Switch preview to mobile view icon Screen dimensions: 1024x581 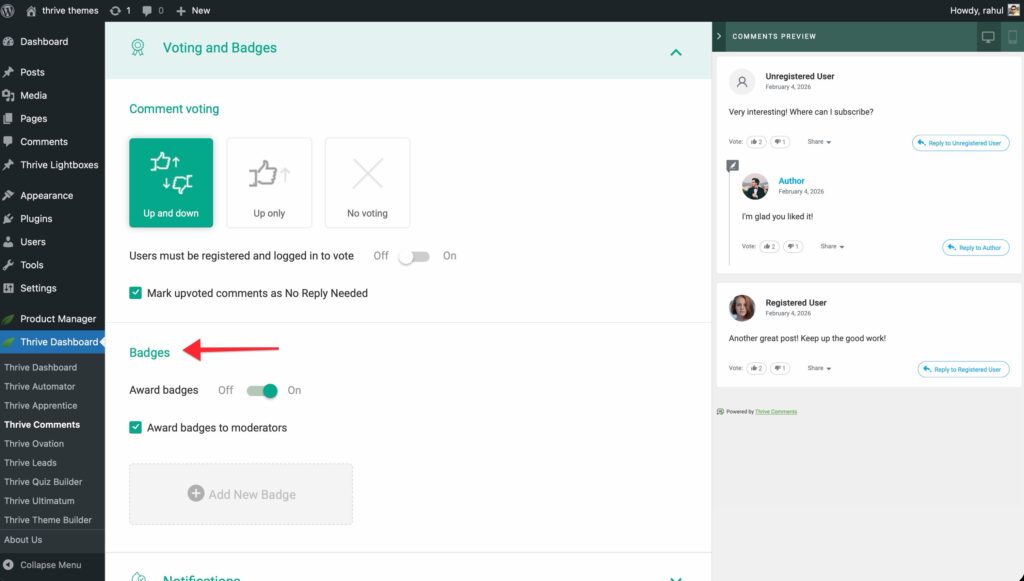point(1012,37)
